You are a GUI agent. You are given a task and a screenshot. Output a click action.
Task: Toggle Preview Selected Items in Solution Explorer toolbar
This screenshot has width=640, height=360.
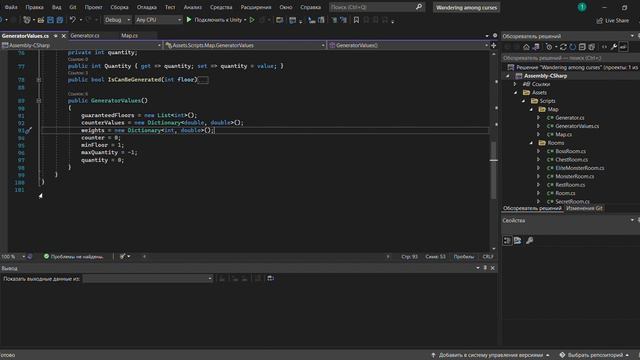click(x=623, y=47)
